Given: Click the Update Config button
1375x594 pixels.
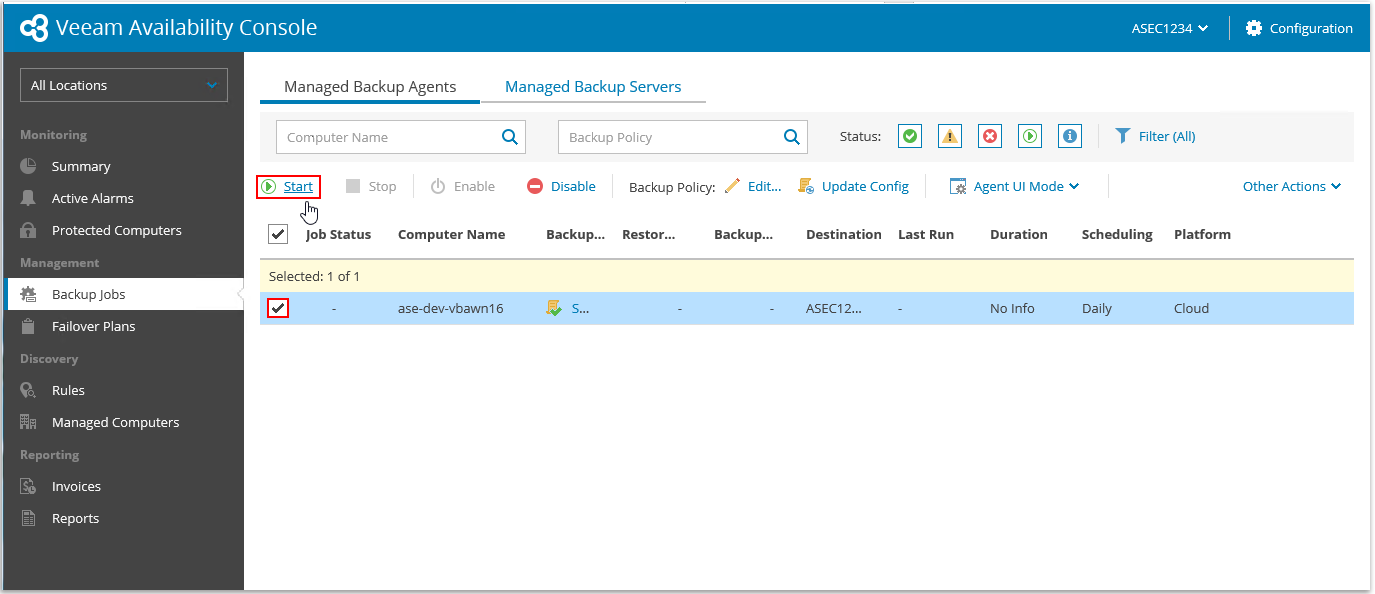Looking at the screenshot, I should (x=854, y=186).
